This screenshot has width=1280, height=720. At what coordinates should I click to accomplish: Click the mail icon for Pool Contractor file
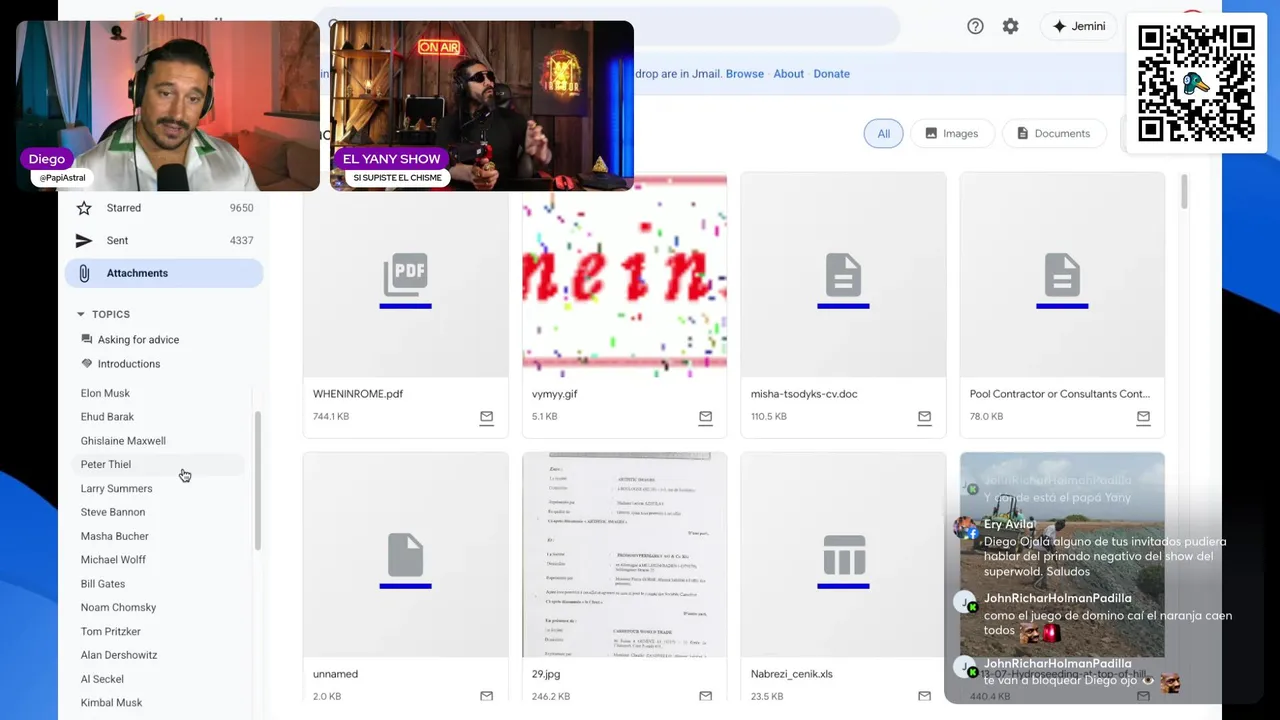point(1143,417)
